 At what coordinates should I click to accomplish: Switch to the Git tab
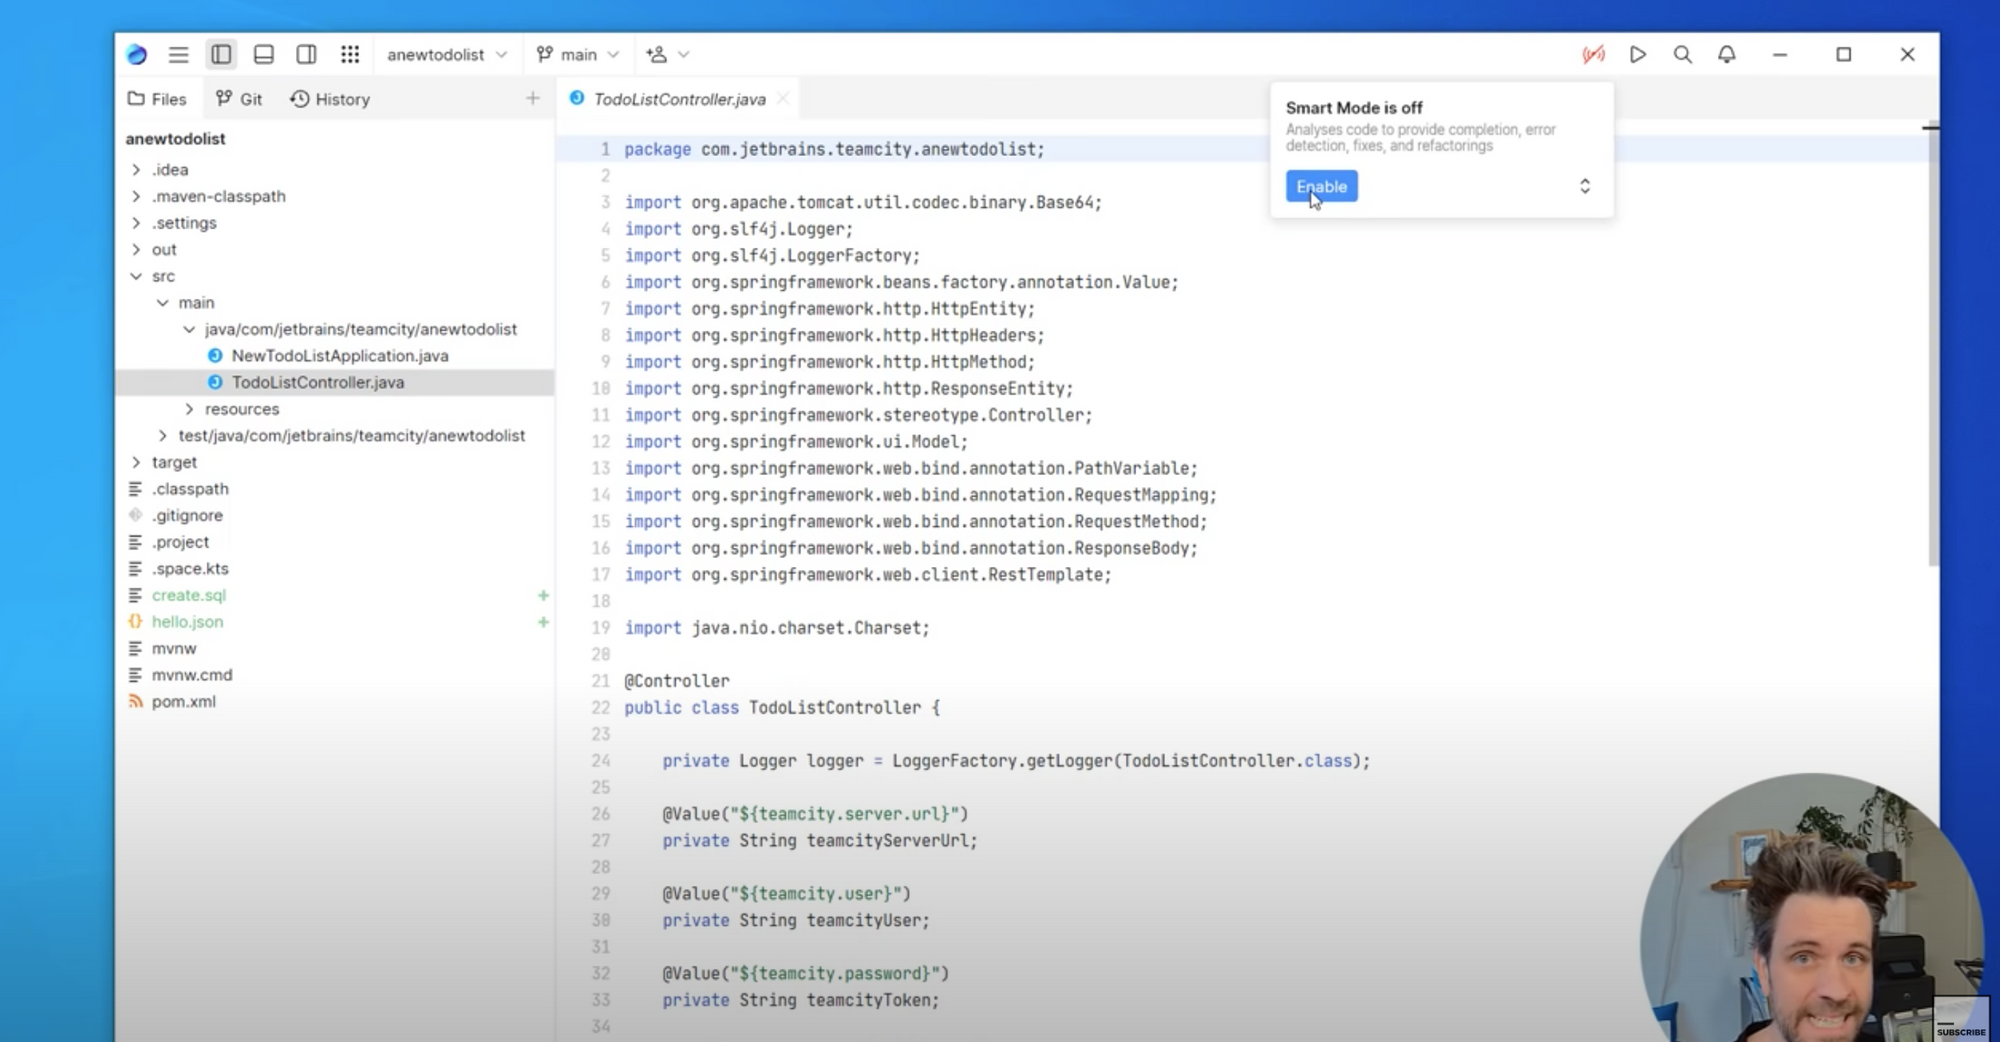tap(239, 99)
